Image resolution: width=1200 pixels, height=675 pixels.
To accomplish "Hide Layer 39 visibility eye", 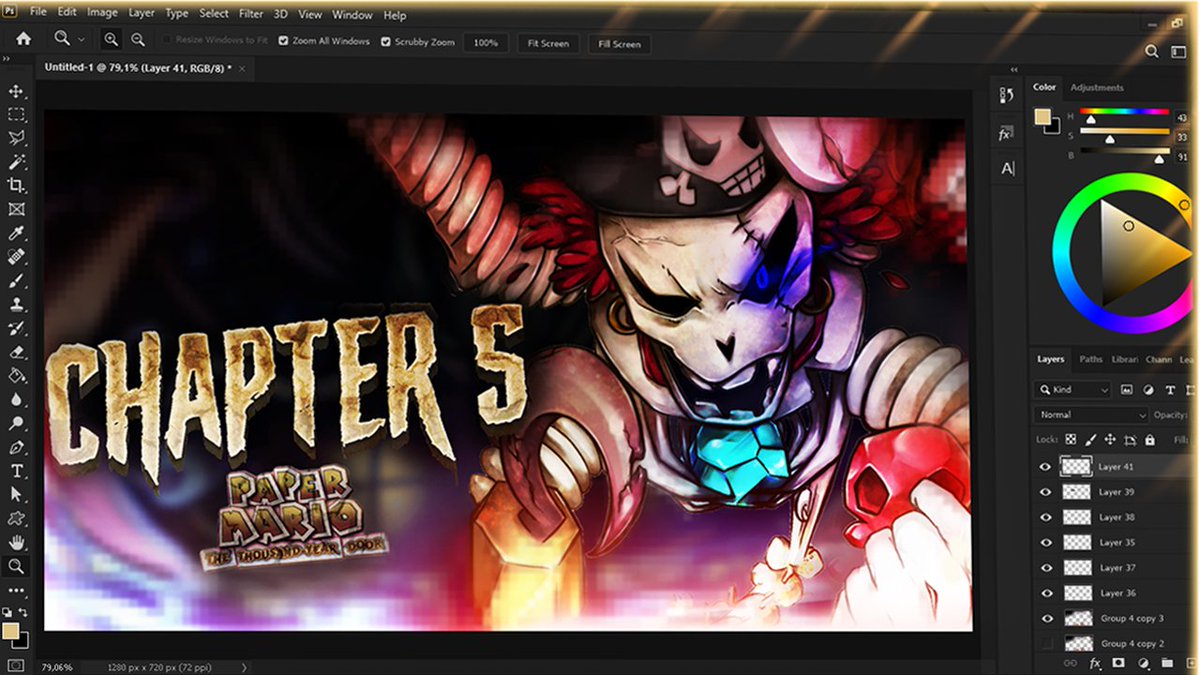I will 1046,491.
